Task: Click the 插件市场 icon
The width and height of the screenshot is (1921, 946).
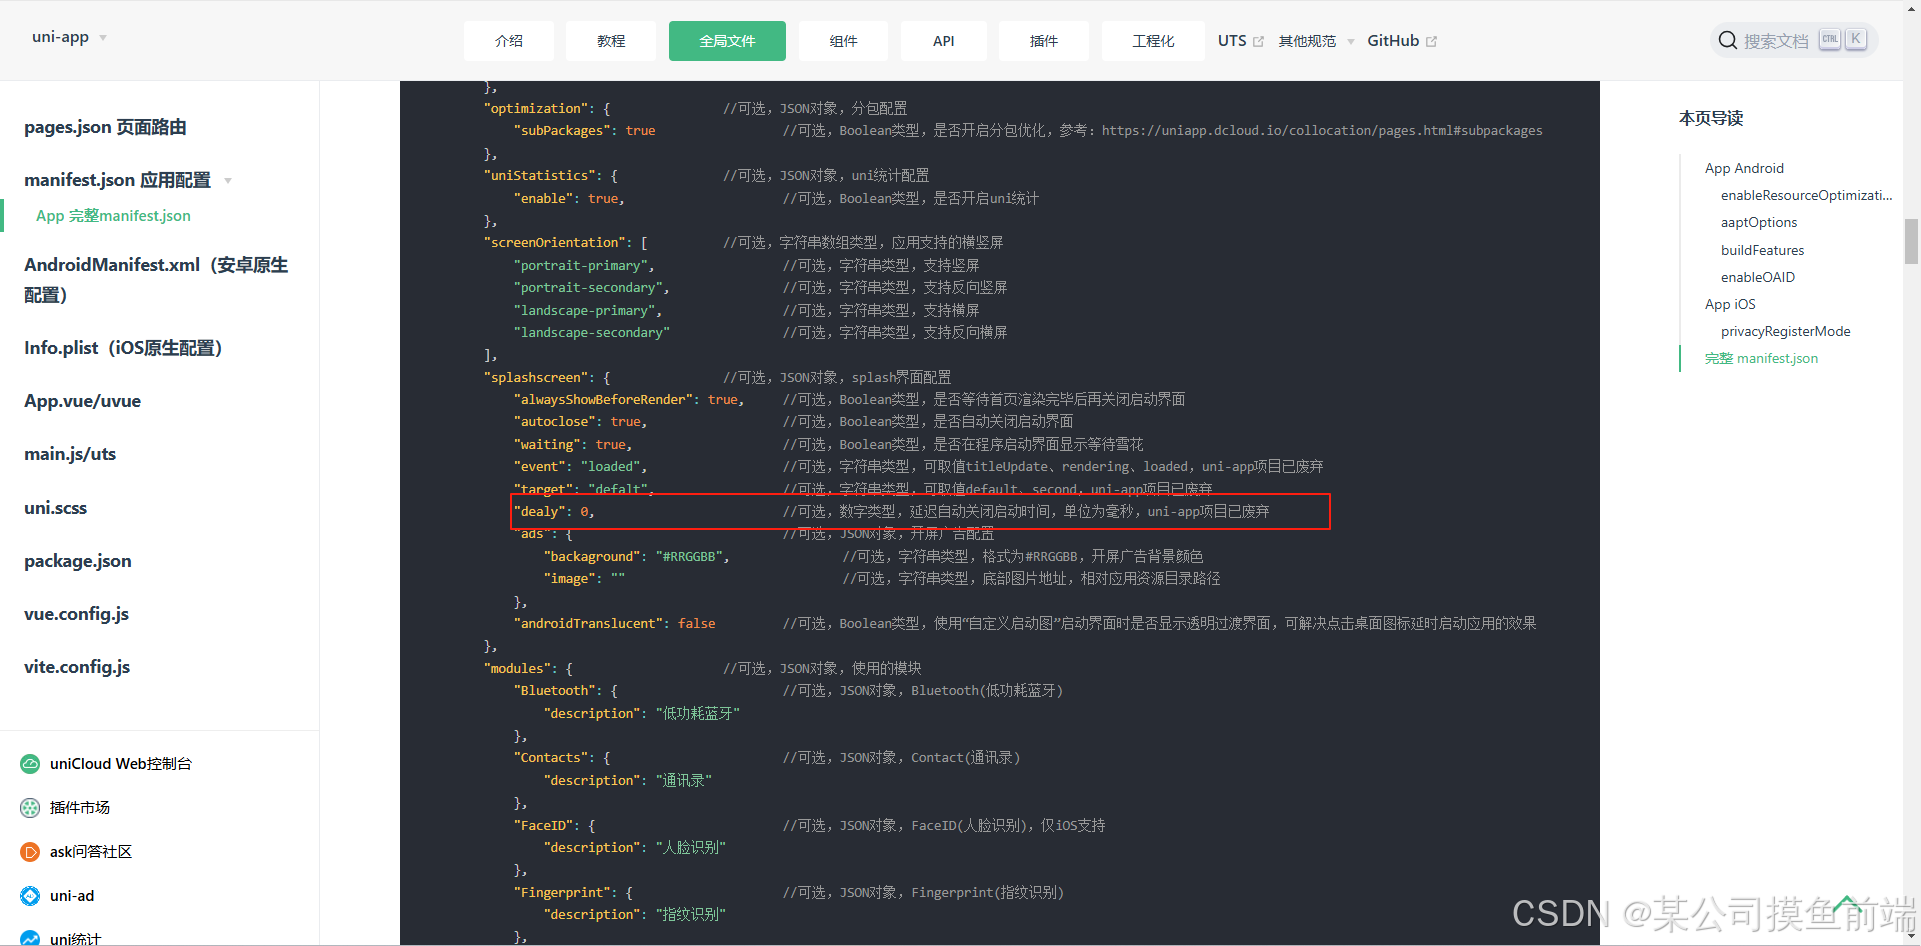Action: pos(30,808)
